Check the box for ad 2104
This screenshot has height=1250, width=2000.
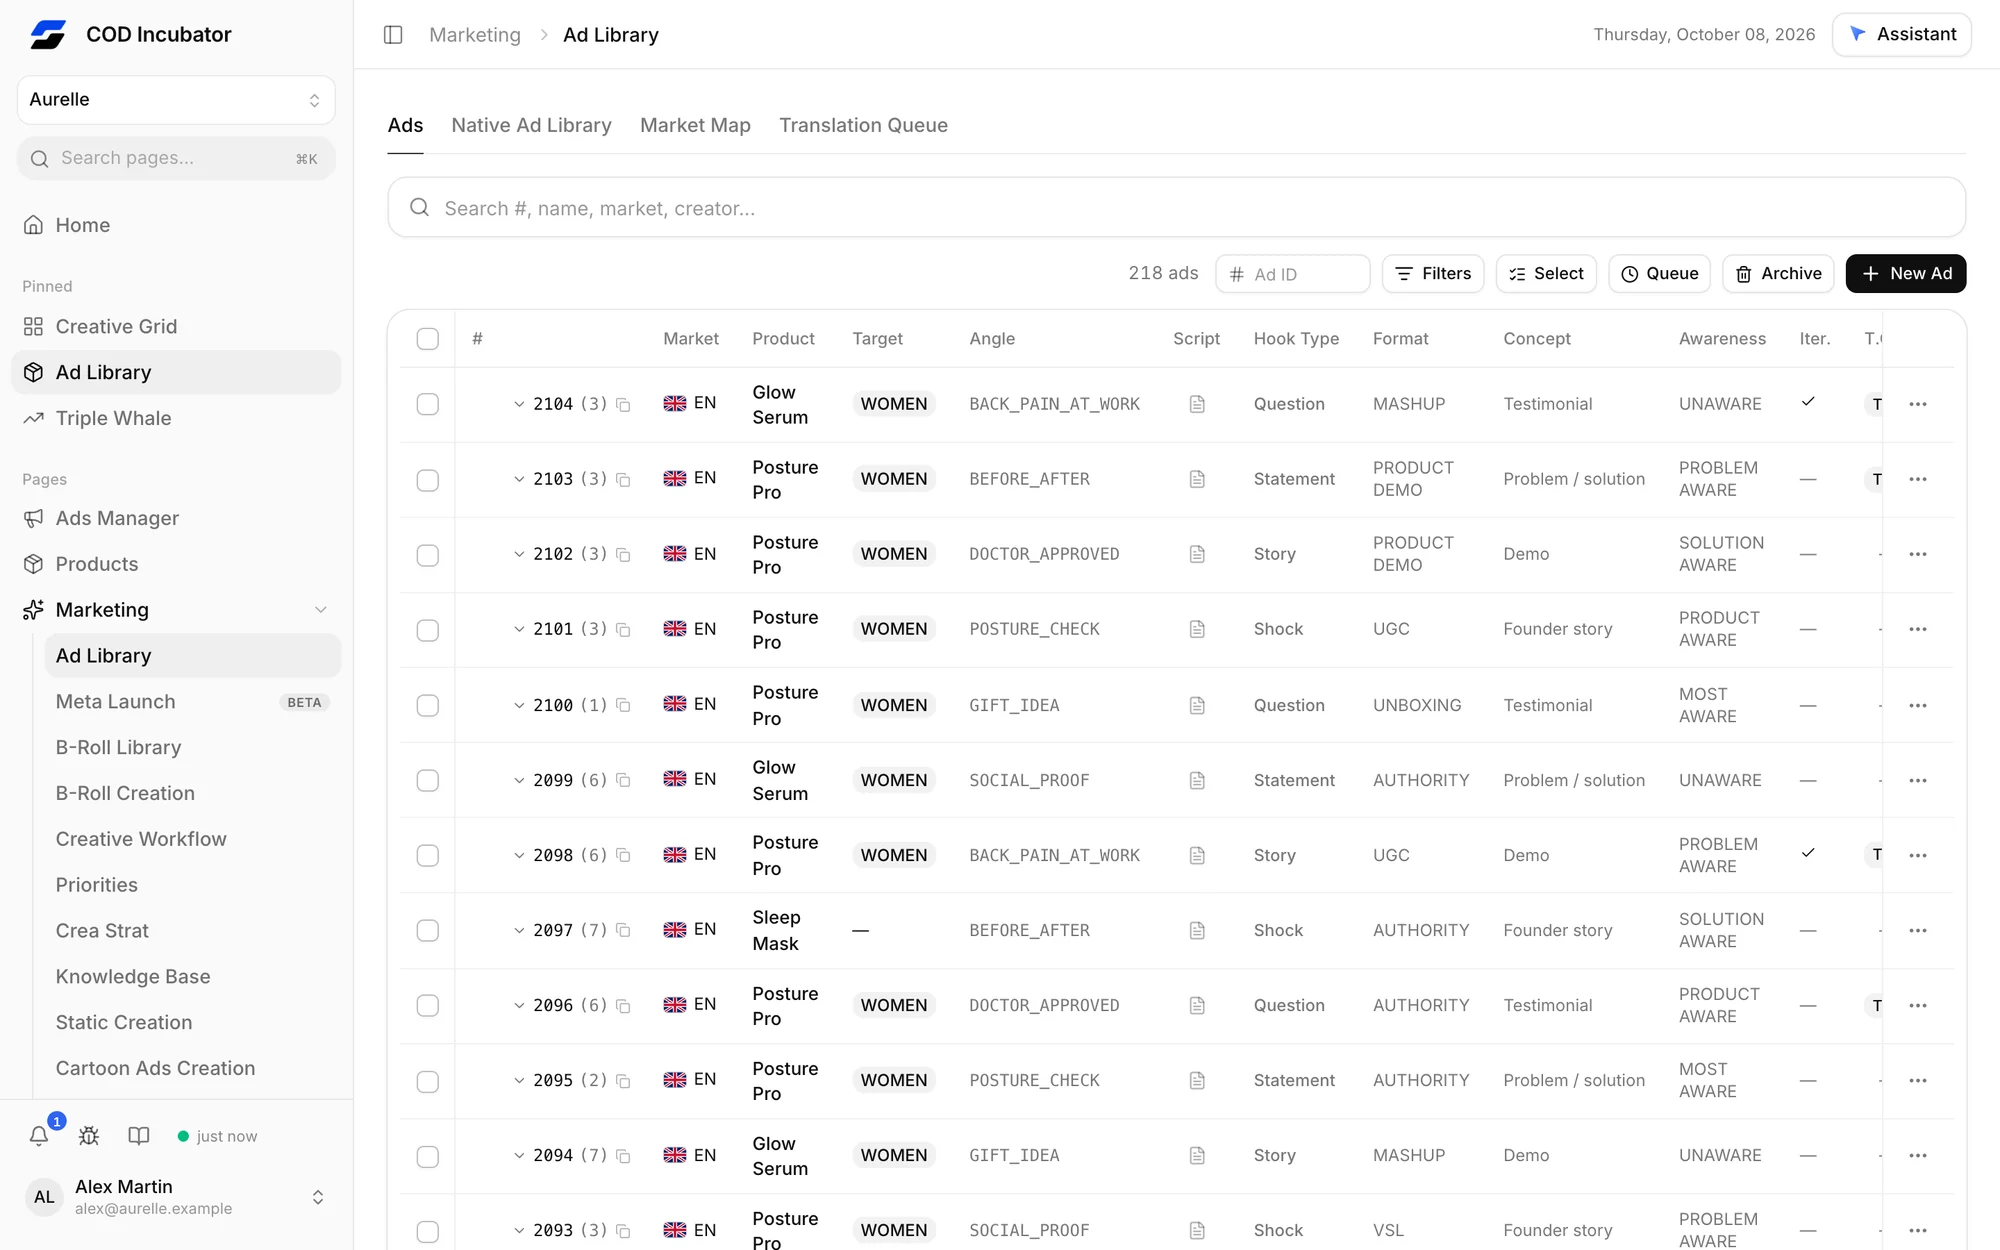point(427,404)
